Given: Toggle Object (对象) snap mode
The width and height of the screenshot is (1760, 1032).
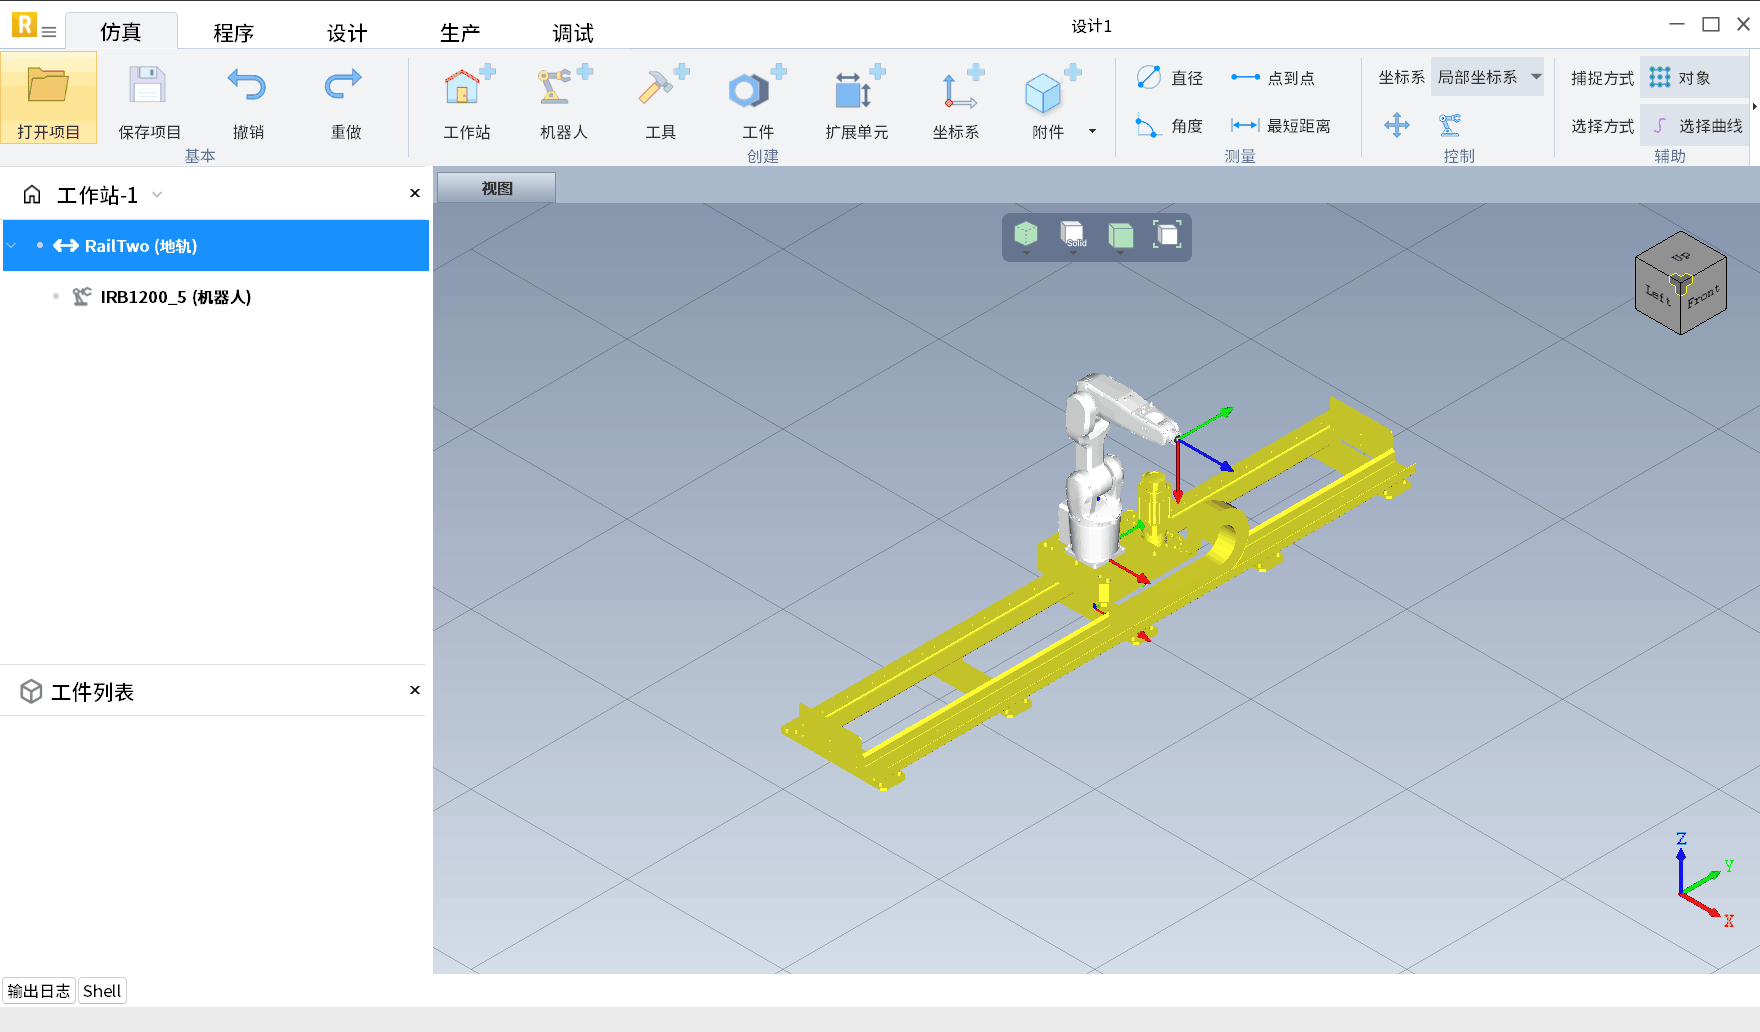Looking at the screenshot, I should tap(1692, 78).
